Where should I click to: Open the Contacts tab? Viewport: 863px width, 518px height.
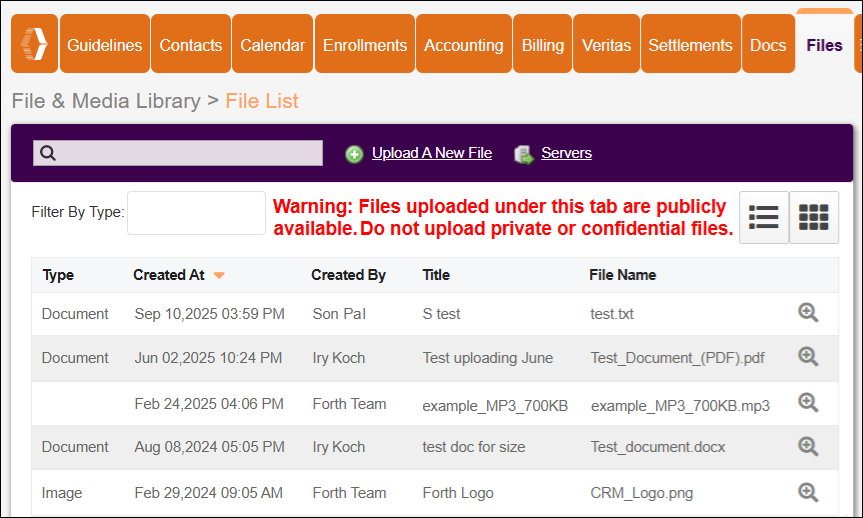190,43
